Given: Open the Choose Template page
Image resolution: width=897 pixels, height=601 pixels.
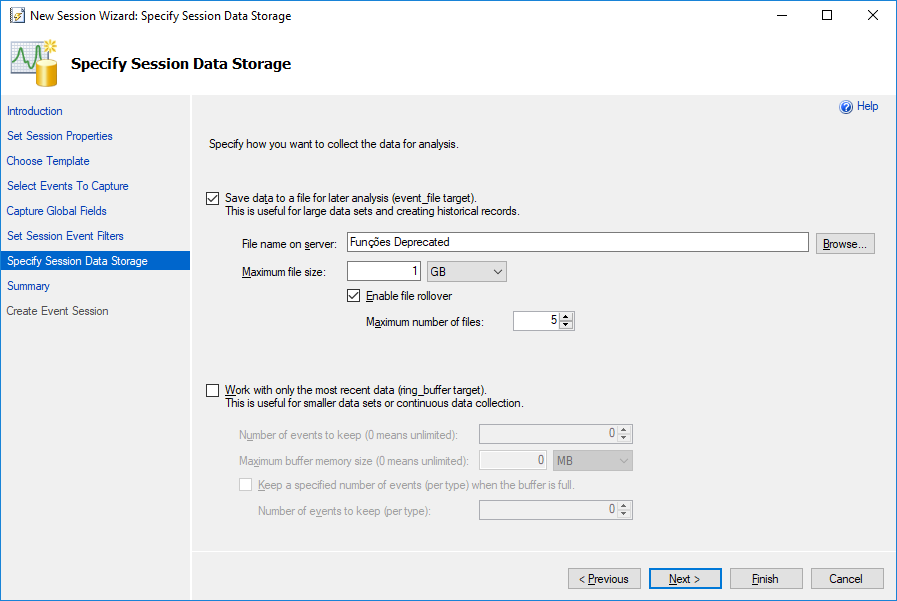Looking at the screenshot, I should pos(48,161).
